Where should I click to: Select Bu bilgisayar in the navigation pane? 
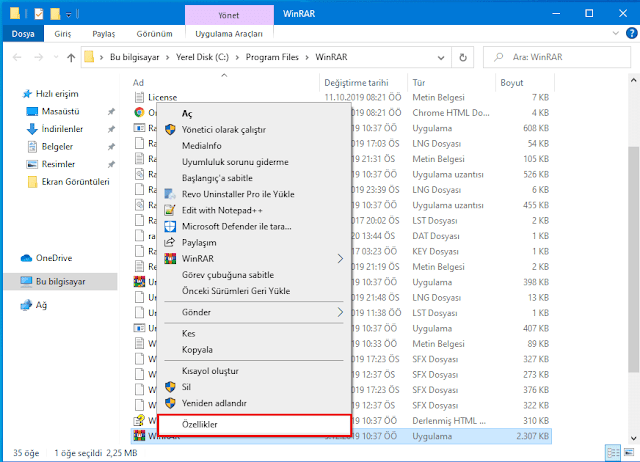pyautogui.click(x=60, y=282)
